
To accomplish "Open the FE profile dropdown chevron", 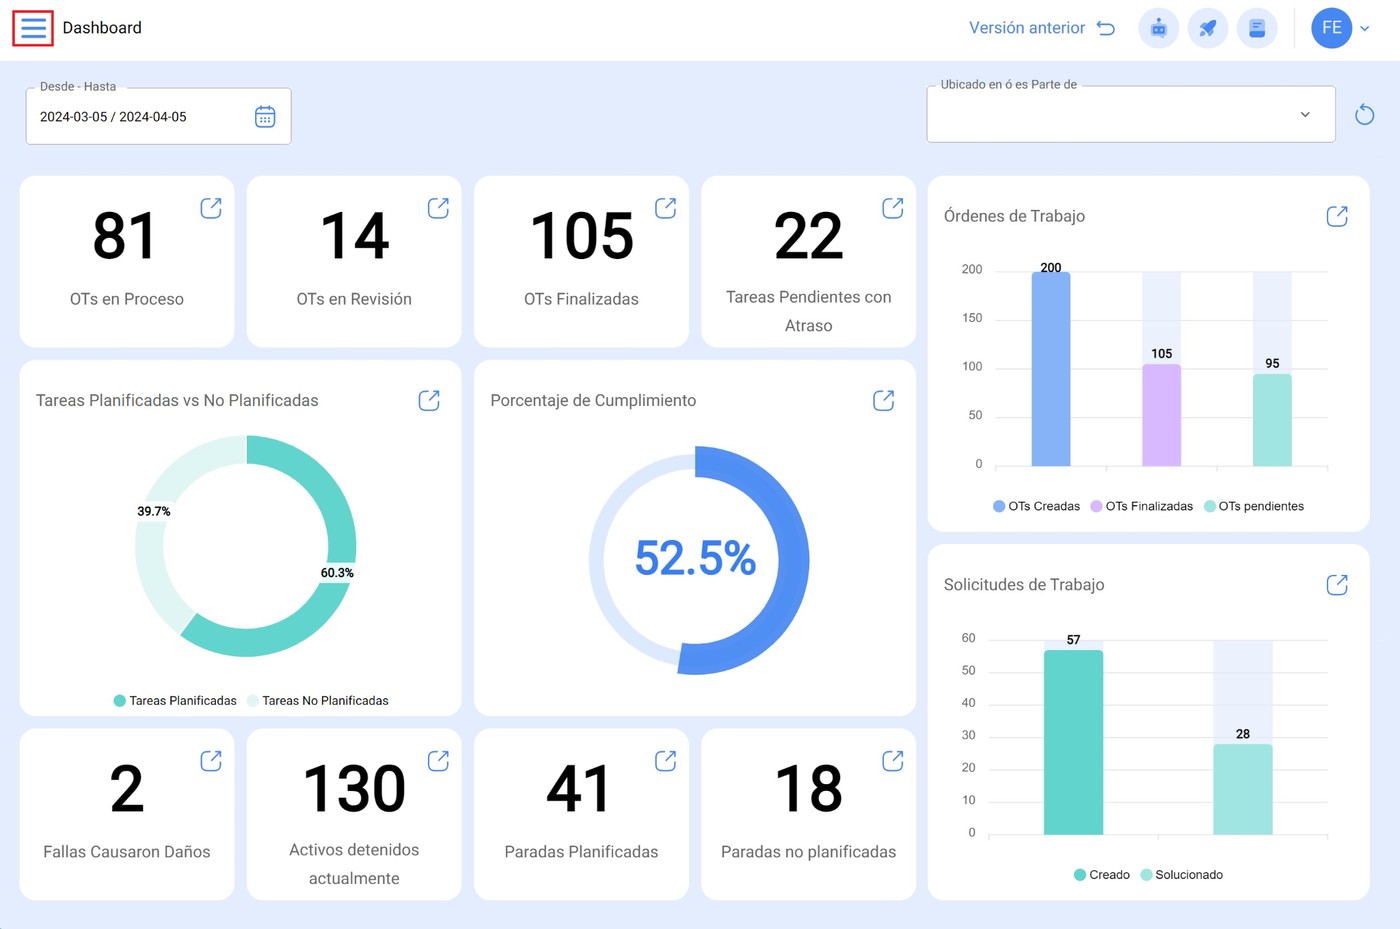I will pyautogui.click(x=1364, y=28).
